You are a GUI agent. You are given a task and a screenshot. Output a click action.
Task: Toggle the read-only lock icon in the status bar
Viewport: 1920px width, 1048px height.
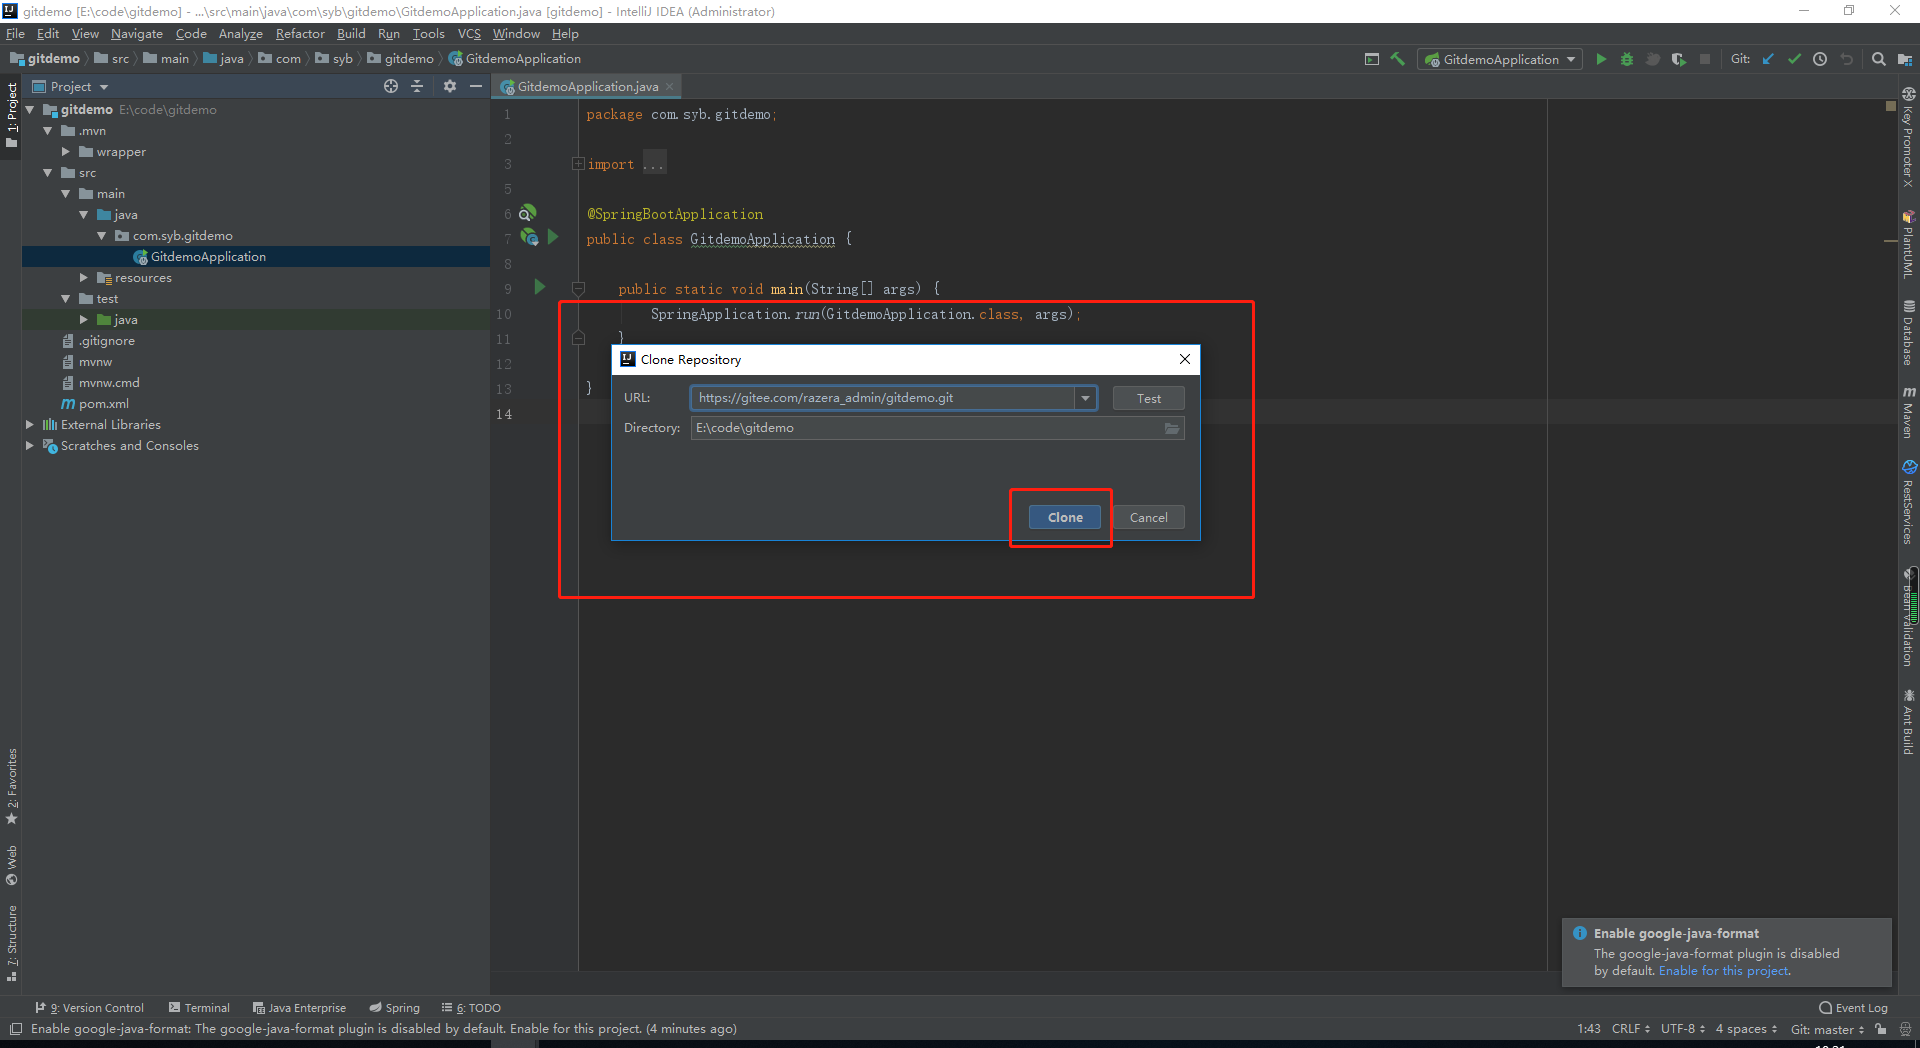coord(1881,1029)
